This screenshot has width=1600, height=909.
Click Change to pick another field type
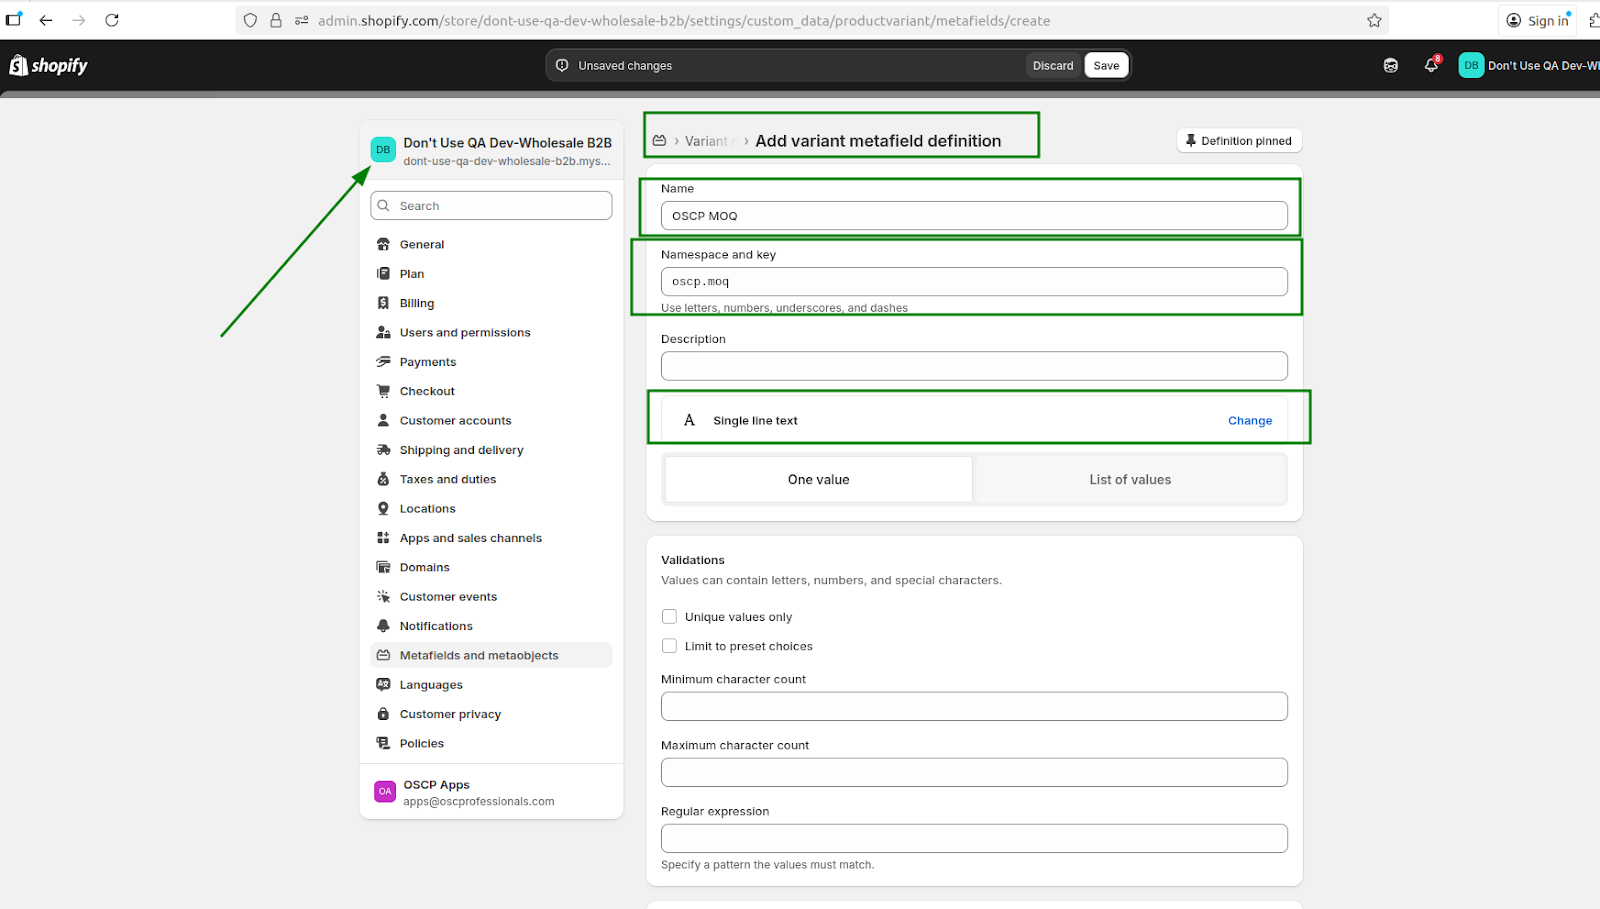(x=1249, y=421)
